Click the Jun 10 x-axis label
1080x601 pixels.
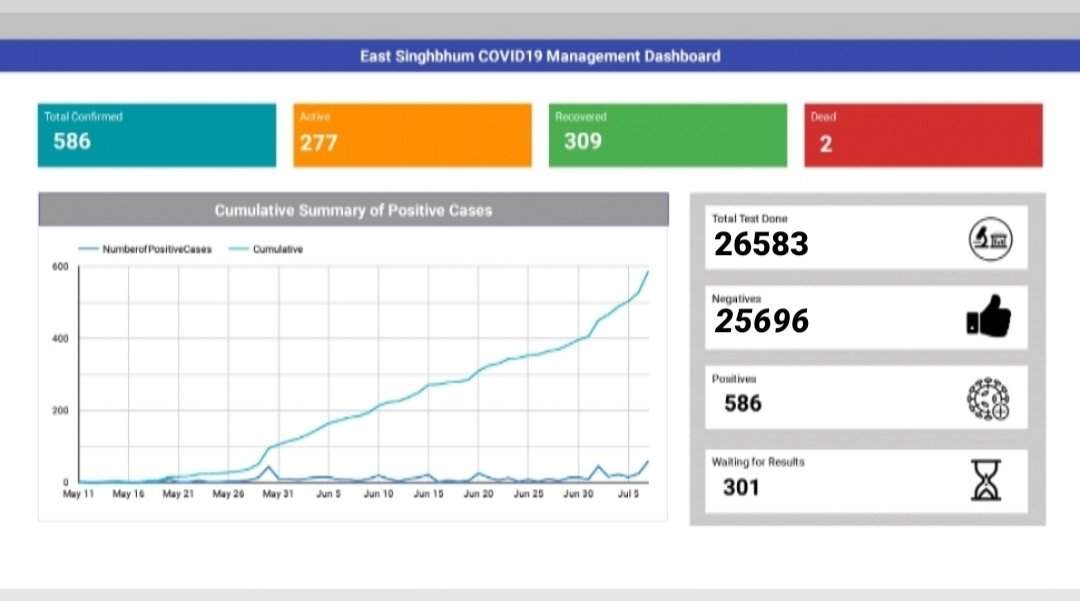tap(379, 494)
